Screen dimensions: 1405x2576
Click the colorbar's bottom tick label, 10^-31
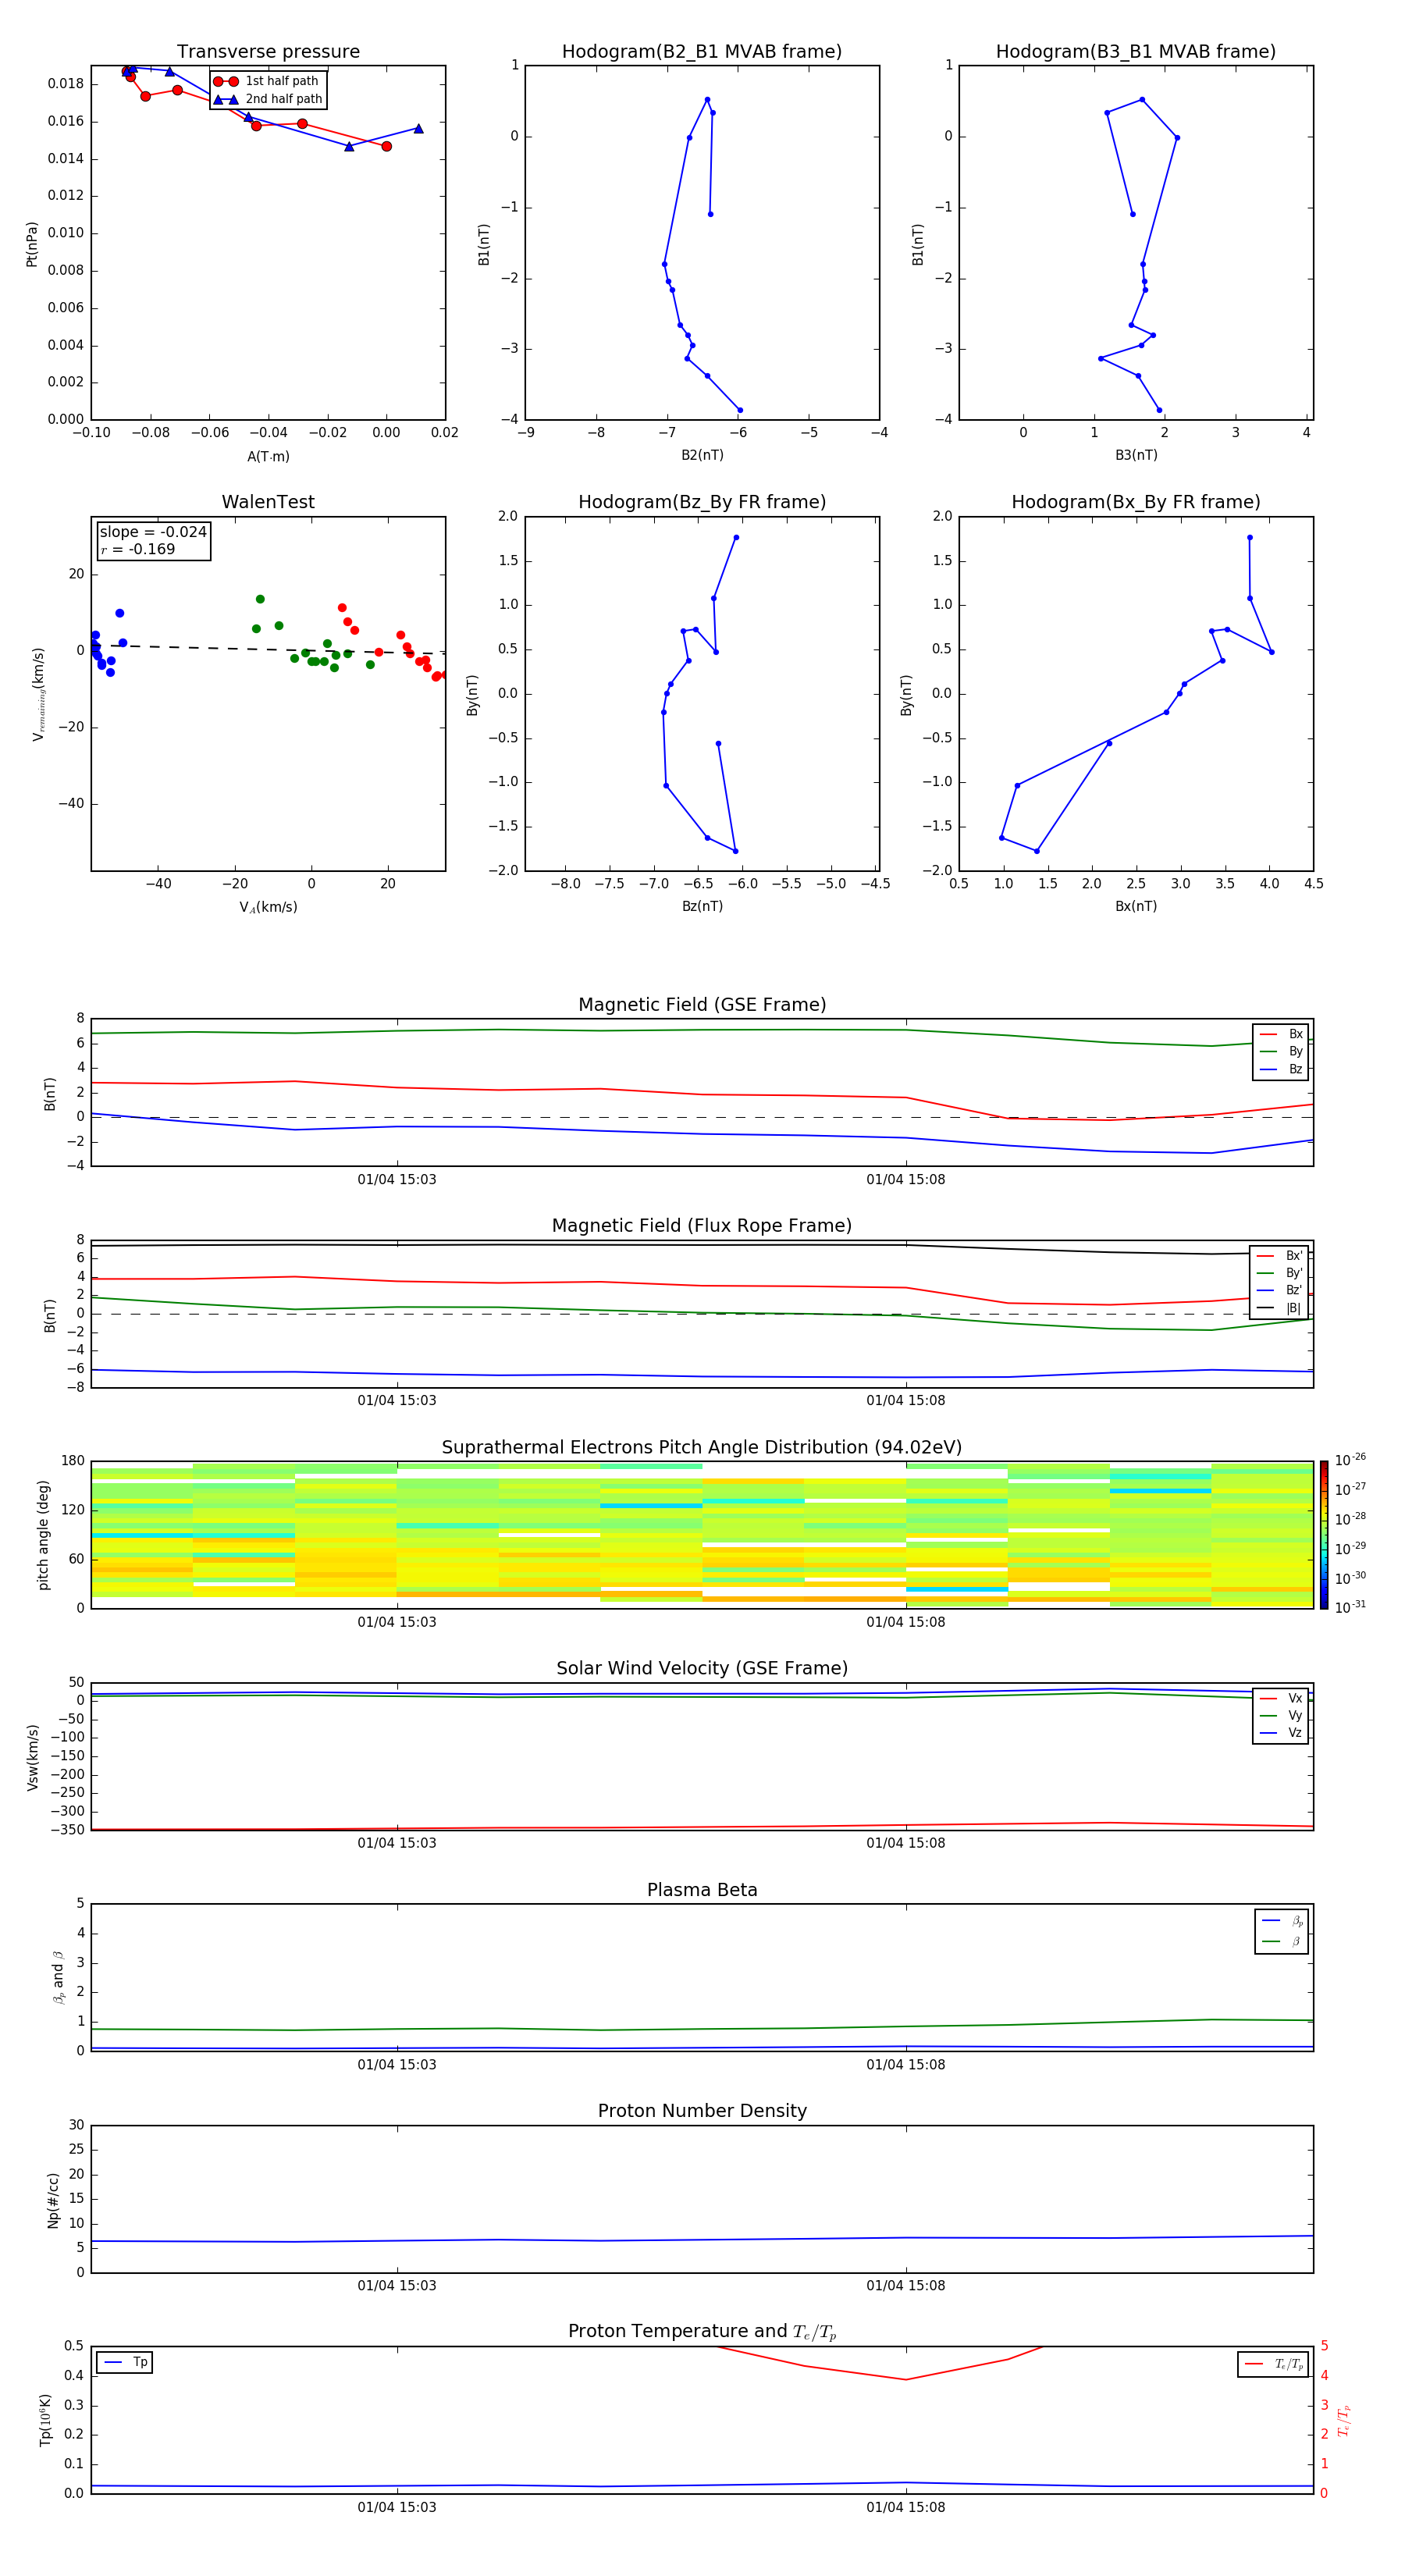point(1350,1607)
